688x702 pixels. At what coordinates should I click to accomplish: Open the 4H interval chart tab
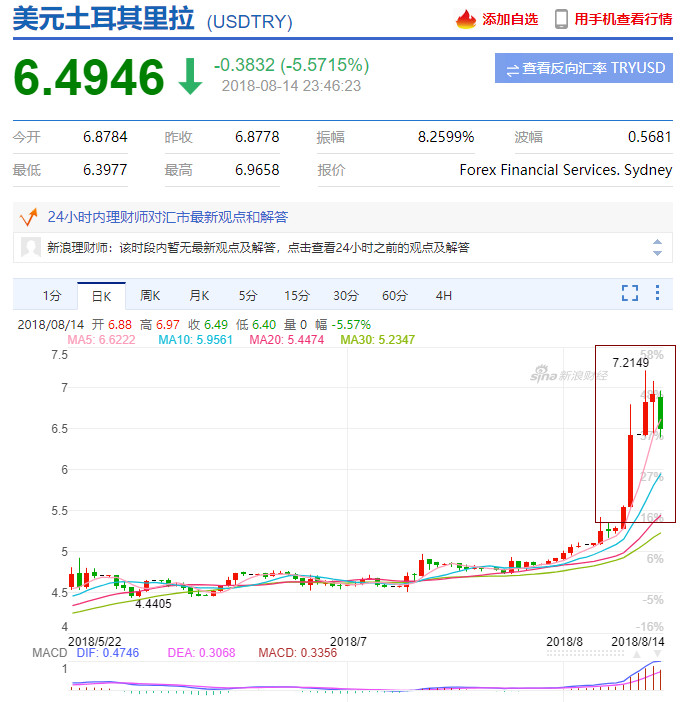tap(444, 295)
